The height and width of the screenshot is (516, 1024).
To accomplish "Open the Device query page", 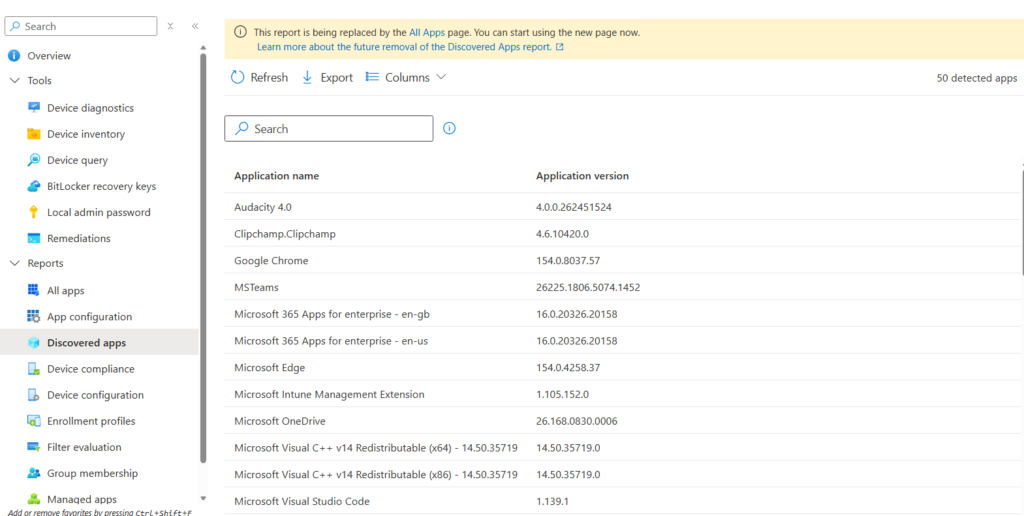I will [x=77, y=160].
